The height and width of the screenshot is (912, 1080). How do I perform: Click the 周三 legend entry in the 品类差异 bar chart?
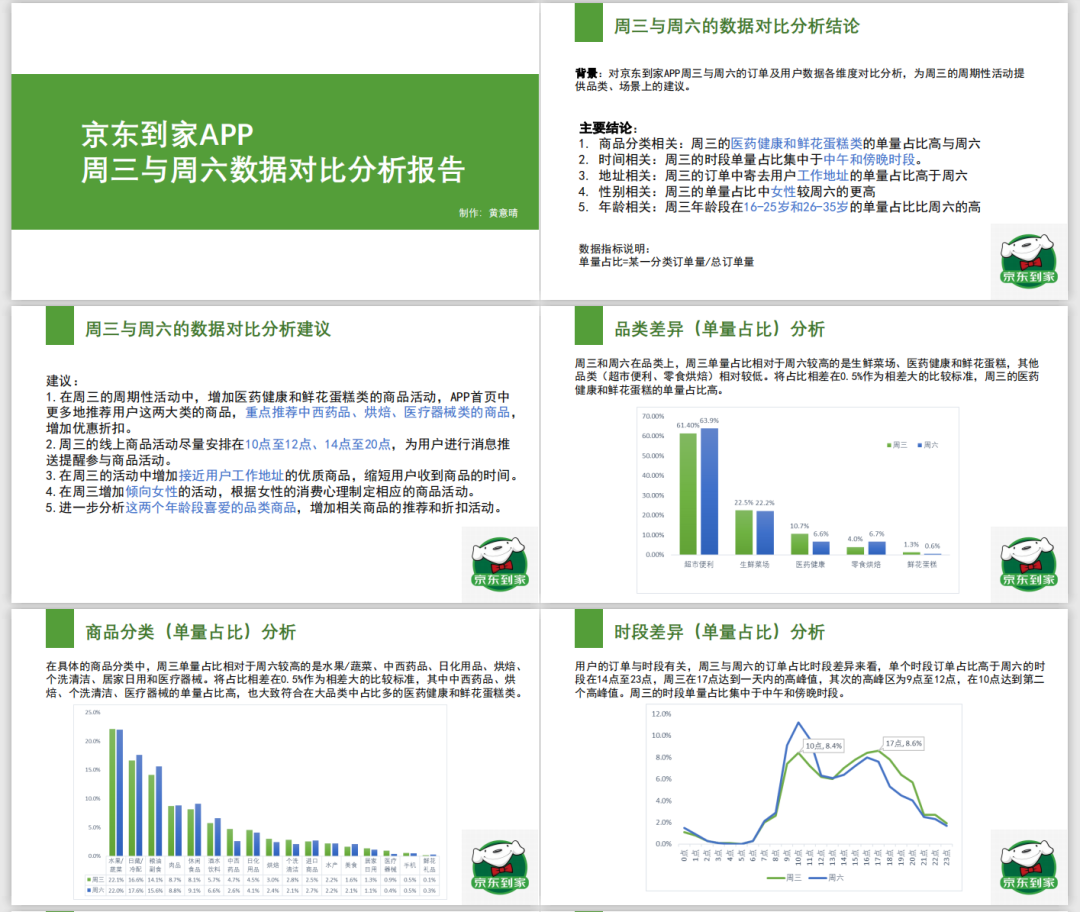pos(897,445)
